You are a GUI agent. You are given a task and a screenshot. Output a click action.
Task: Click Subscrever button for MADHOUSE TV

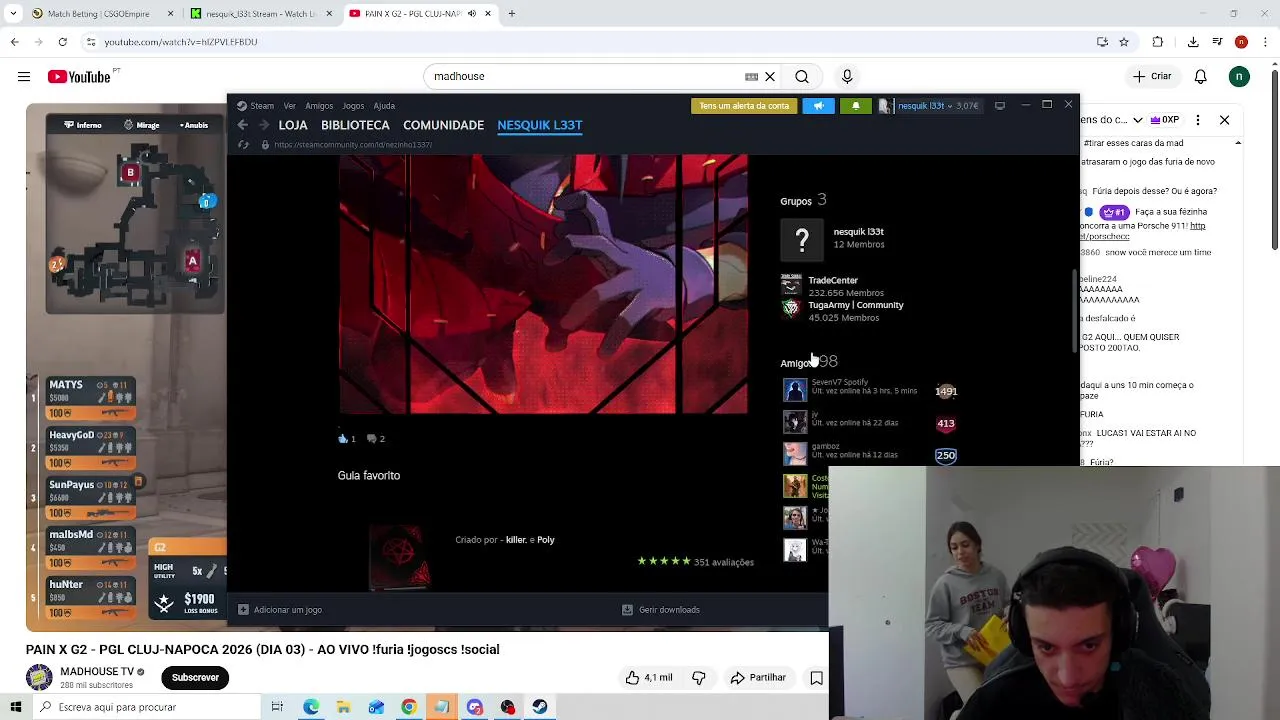coord(195,678)
